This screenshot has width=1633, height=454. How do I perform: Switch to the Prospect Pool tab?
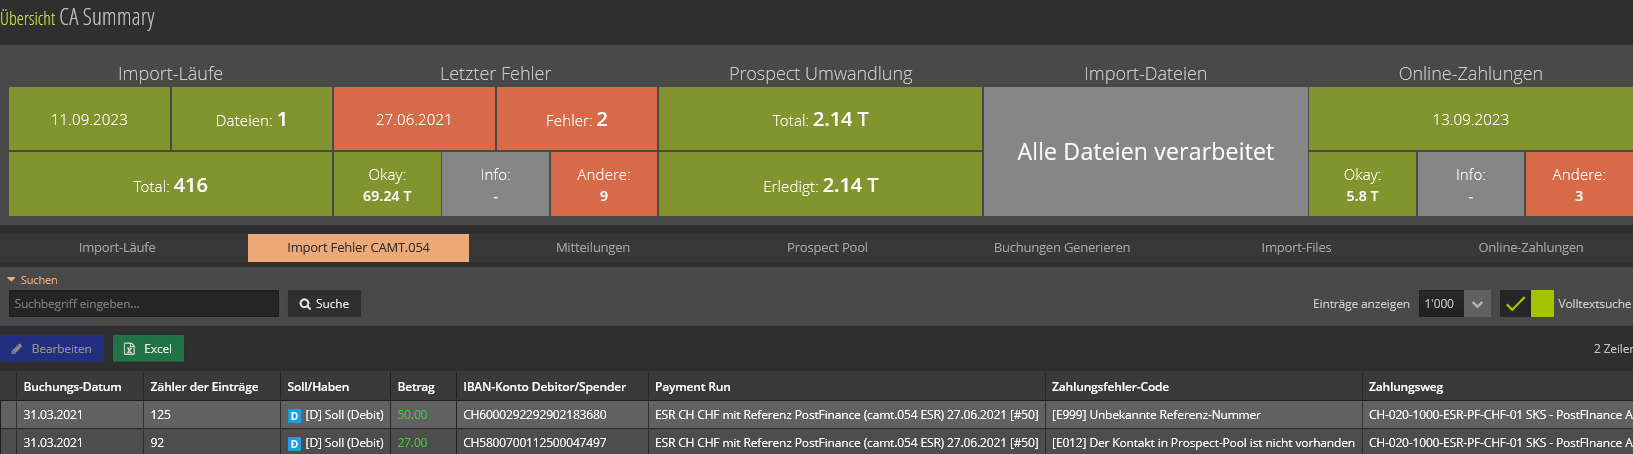[x=827, y=248]
